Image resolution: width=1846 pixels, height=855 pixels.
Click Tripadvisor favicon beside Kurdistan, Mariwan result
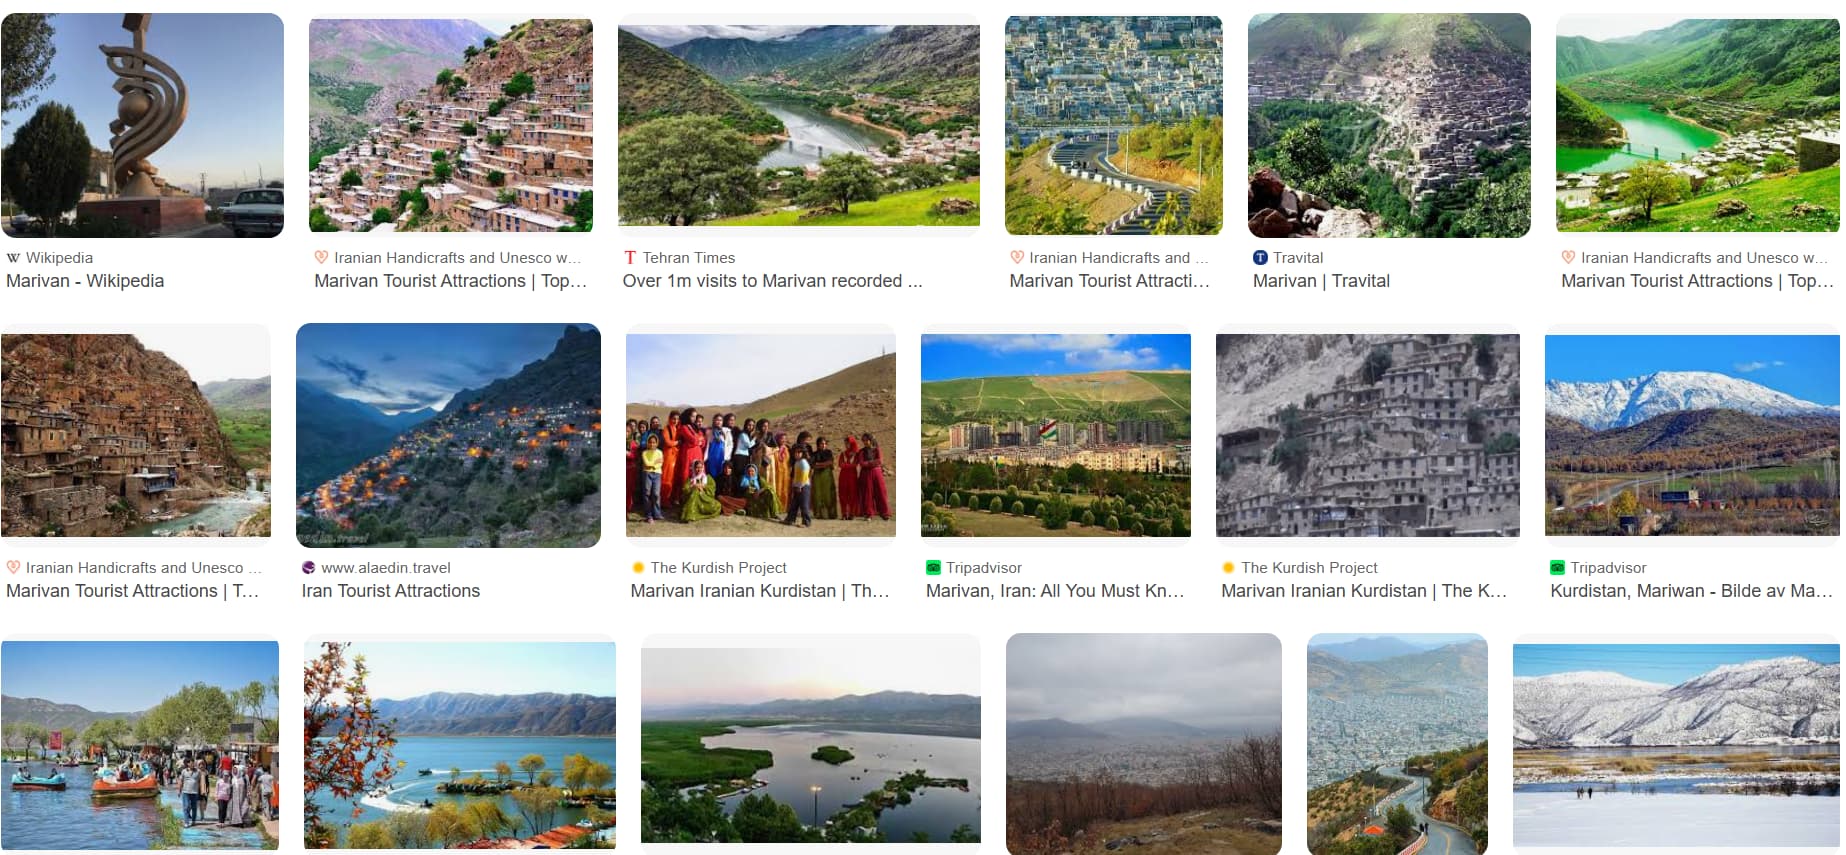pyautogui.click(x=1557, y=568)
